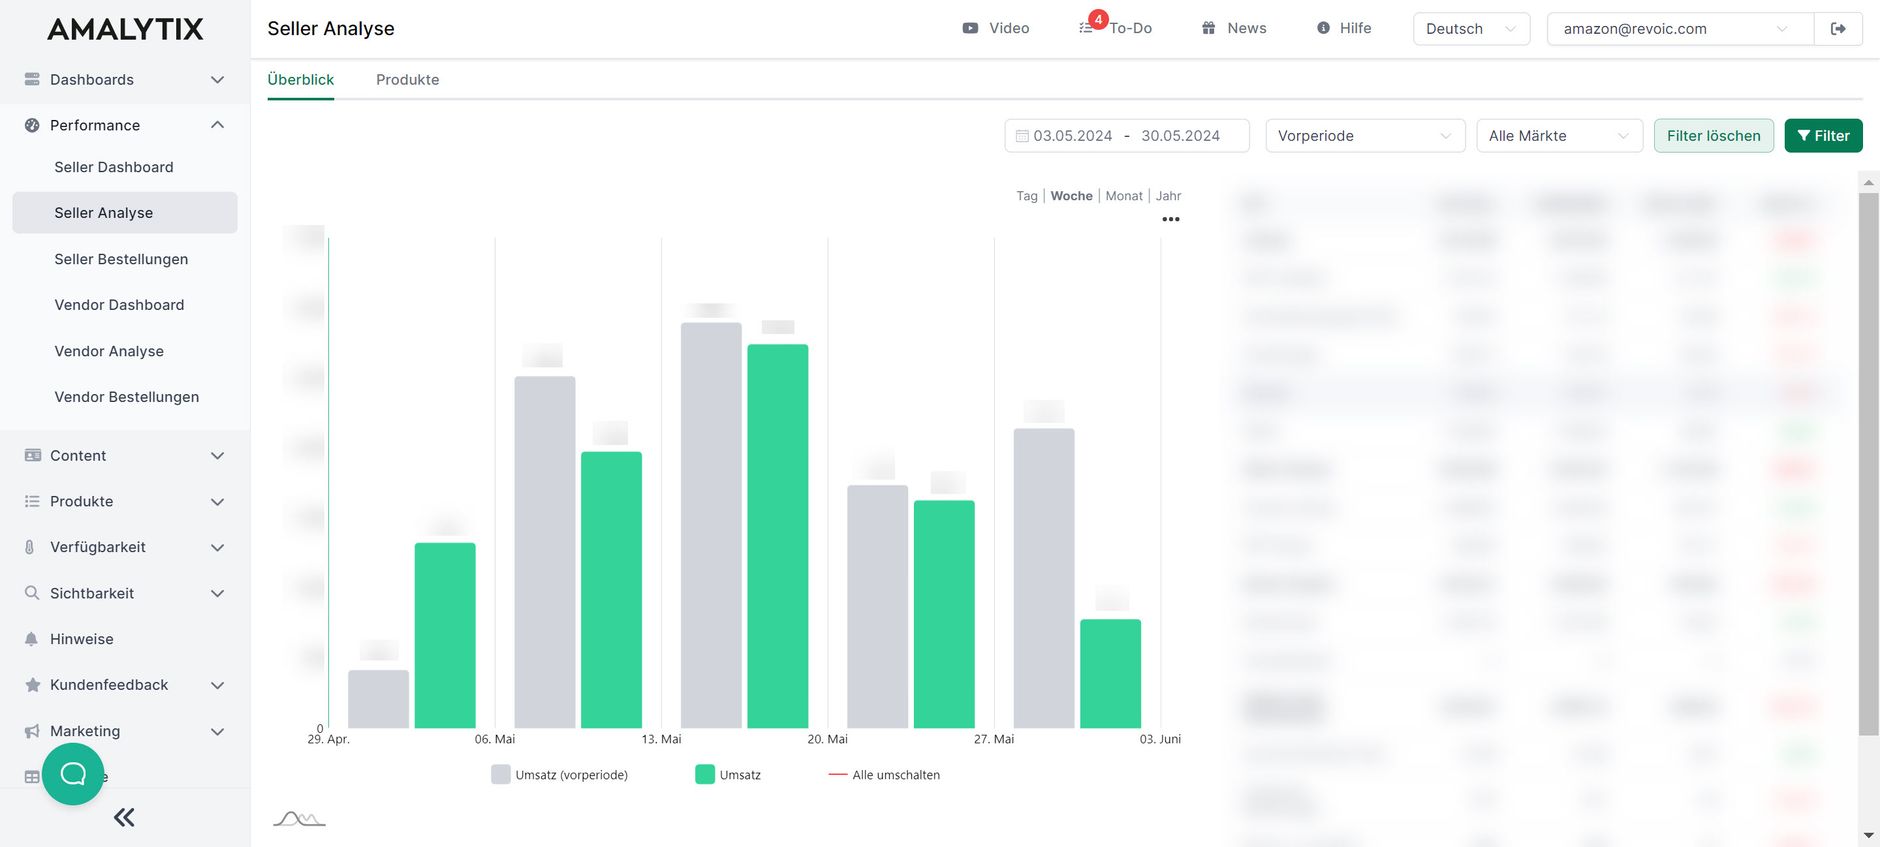Image resolution: width=1880 pixels, height=847 pixels.
Task: Click the Hinweise bell icon
Action: click(31, 639)
